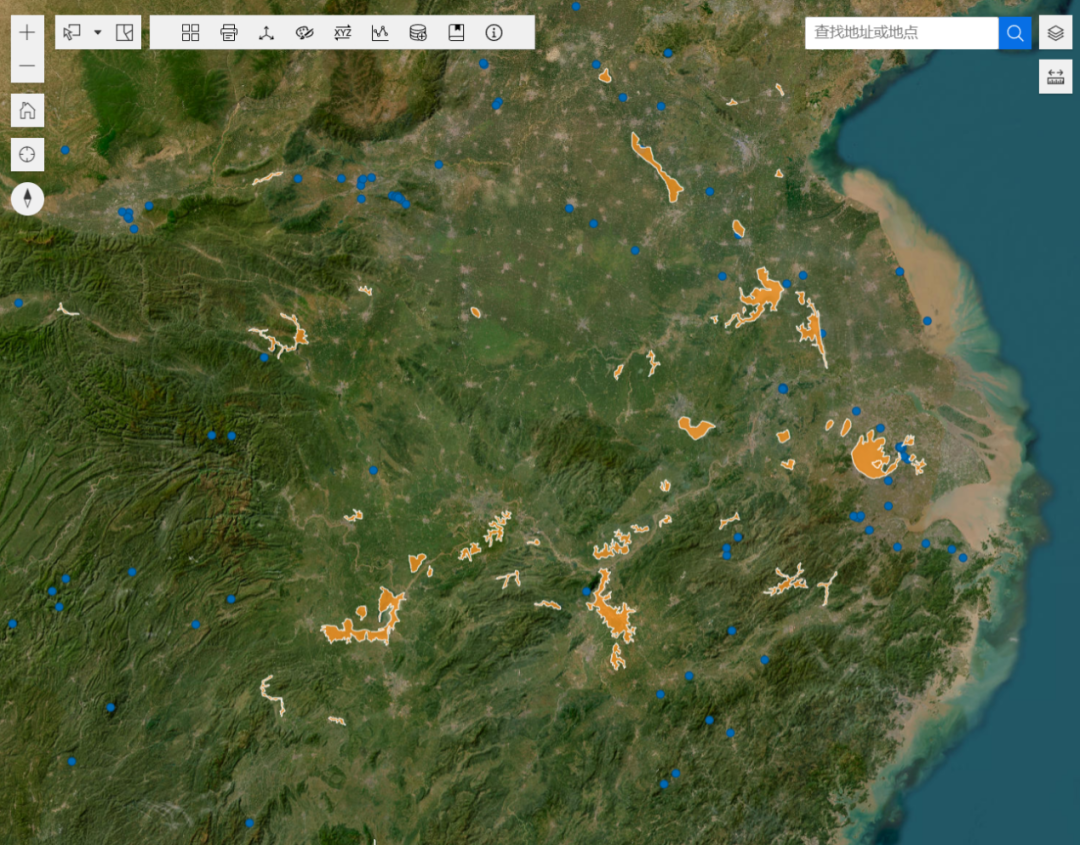Click the blue search magnifier button

(1015, 32)
